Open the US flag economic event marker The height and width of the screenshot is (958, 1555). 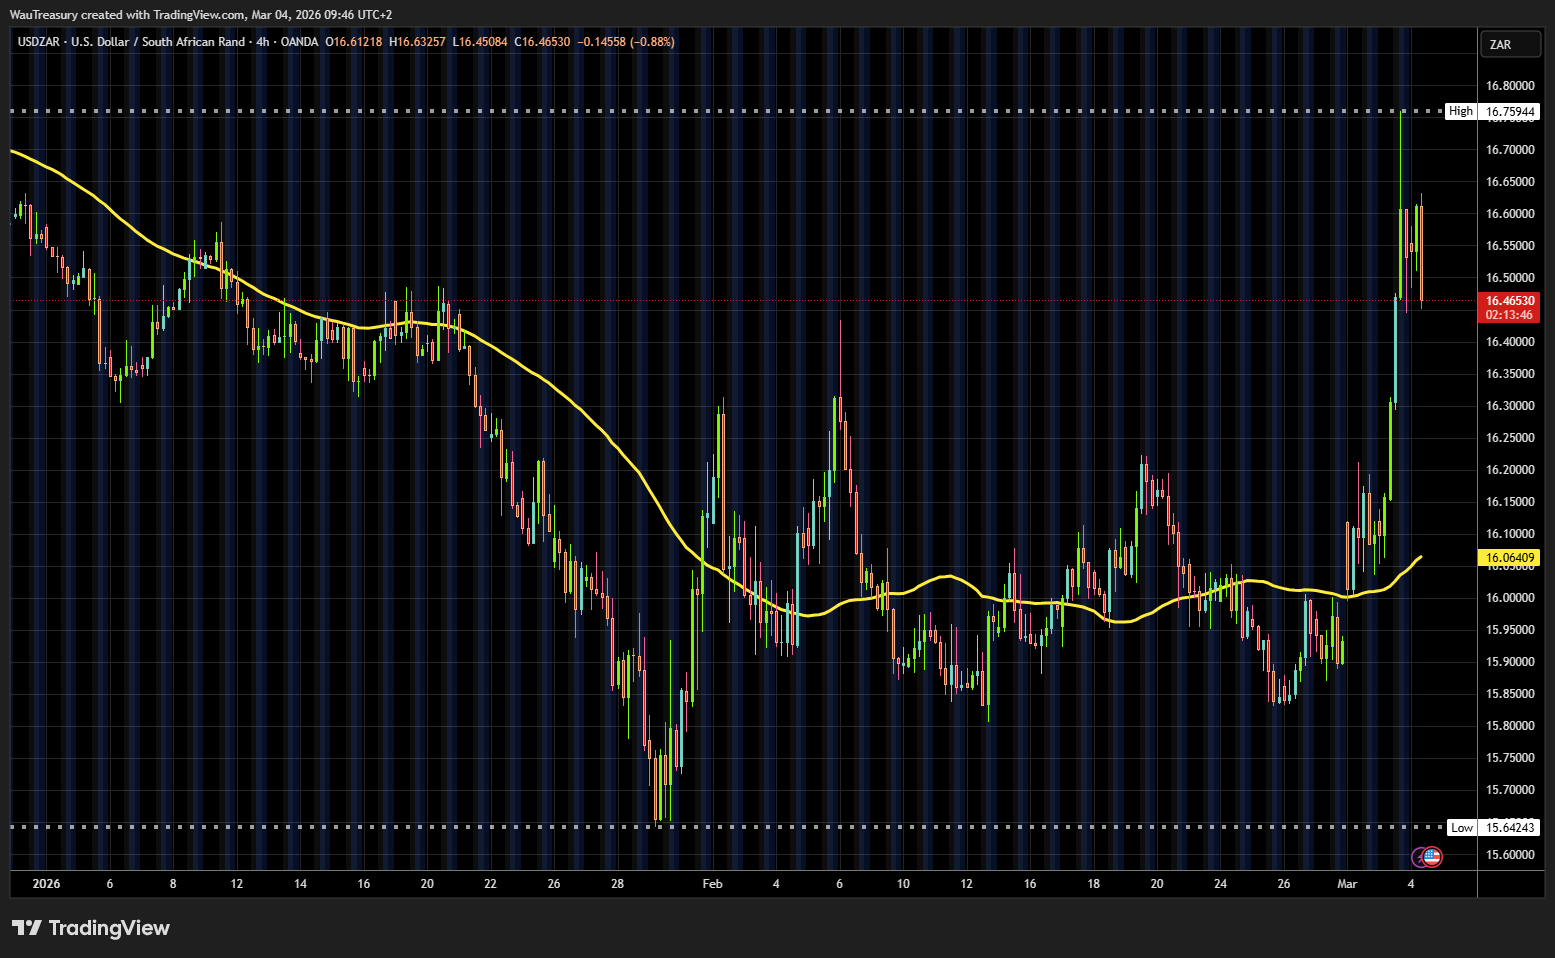click(x=1433, y=857)
